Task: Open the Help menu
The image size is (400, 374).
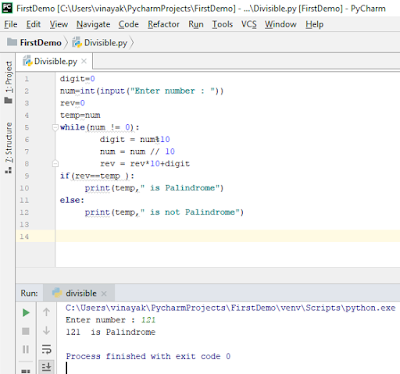Action: [314, 24]
